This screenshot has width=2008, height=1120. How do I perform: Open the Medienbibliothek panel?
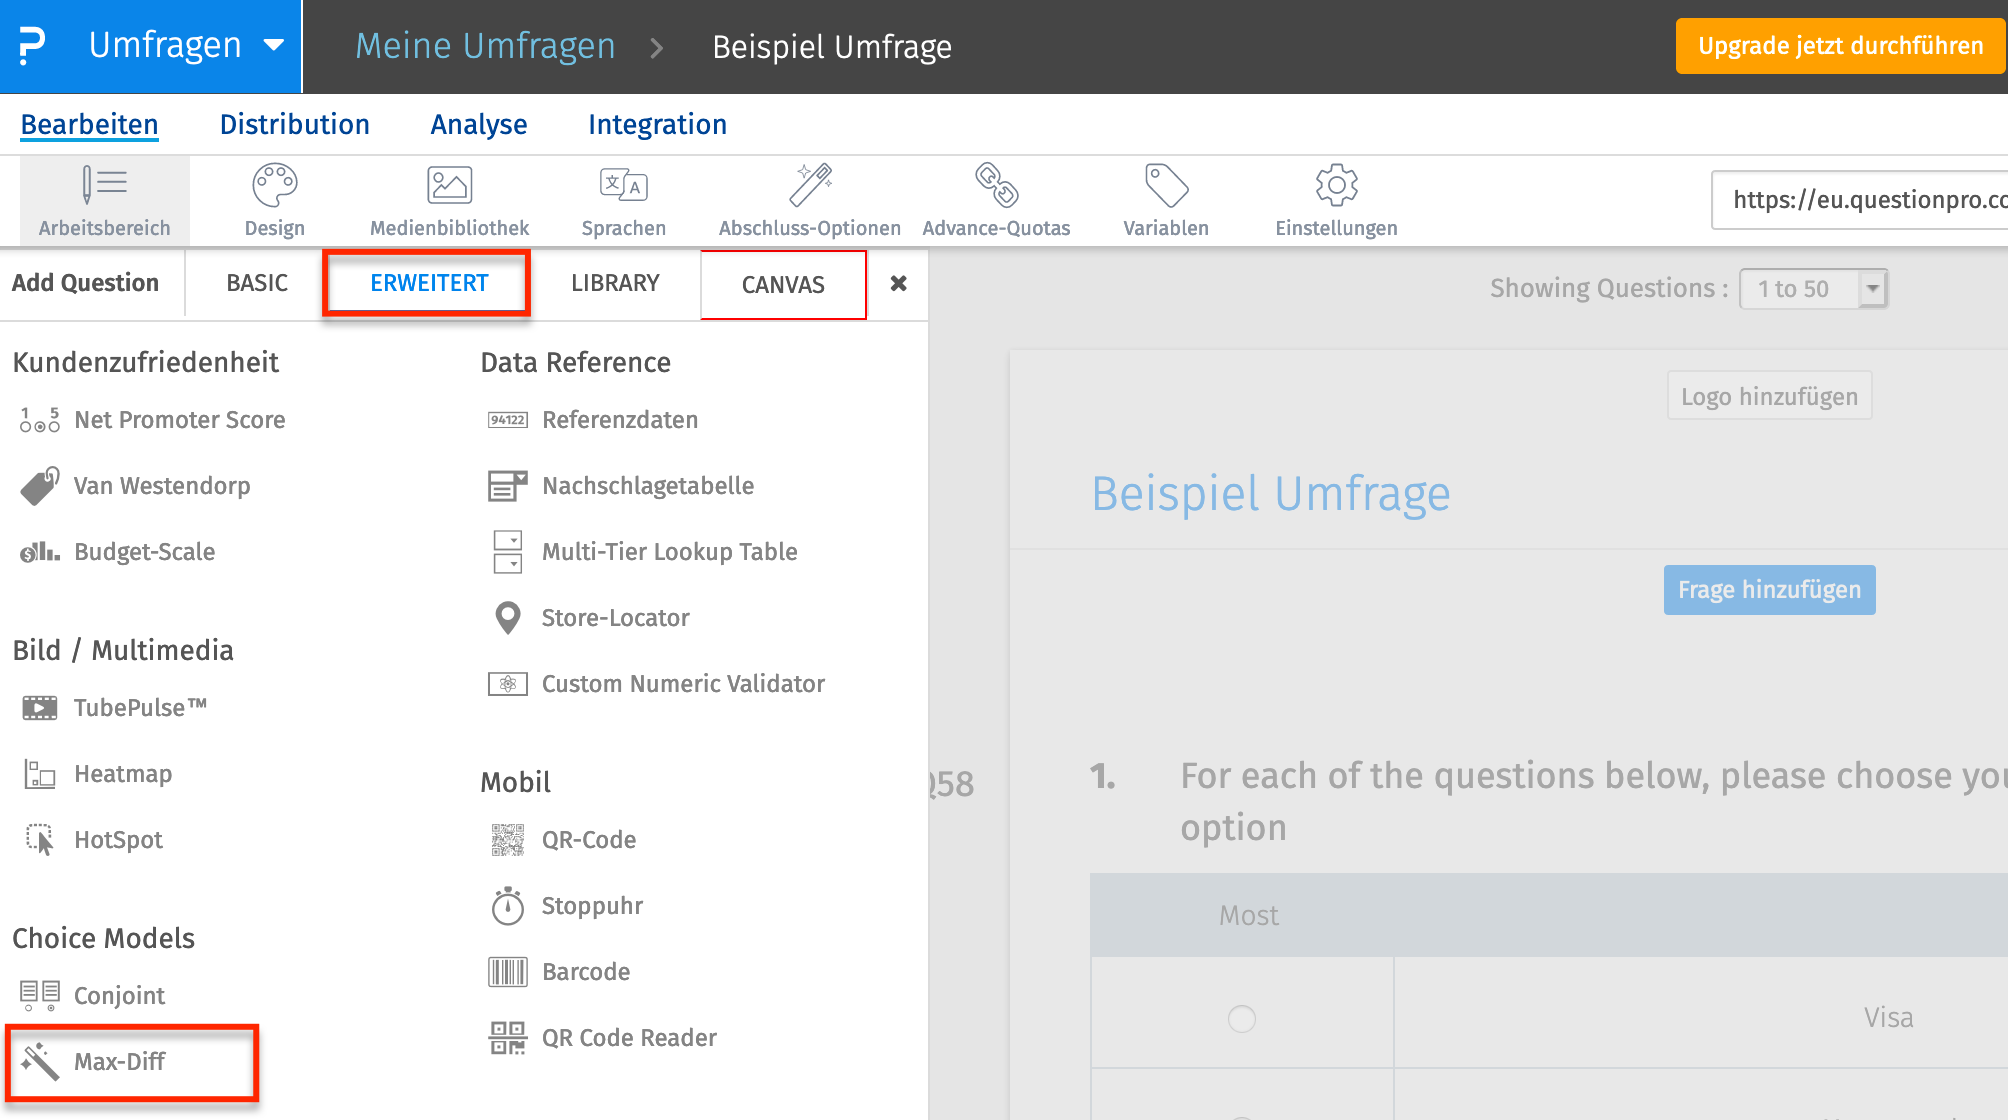coord(448,200)
